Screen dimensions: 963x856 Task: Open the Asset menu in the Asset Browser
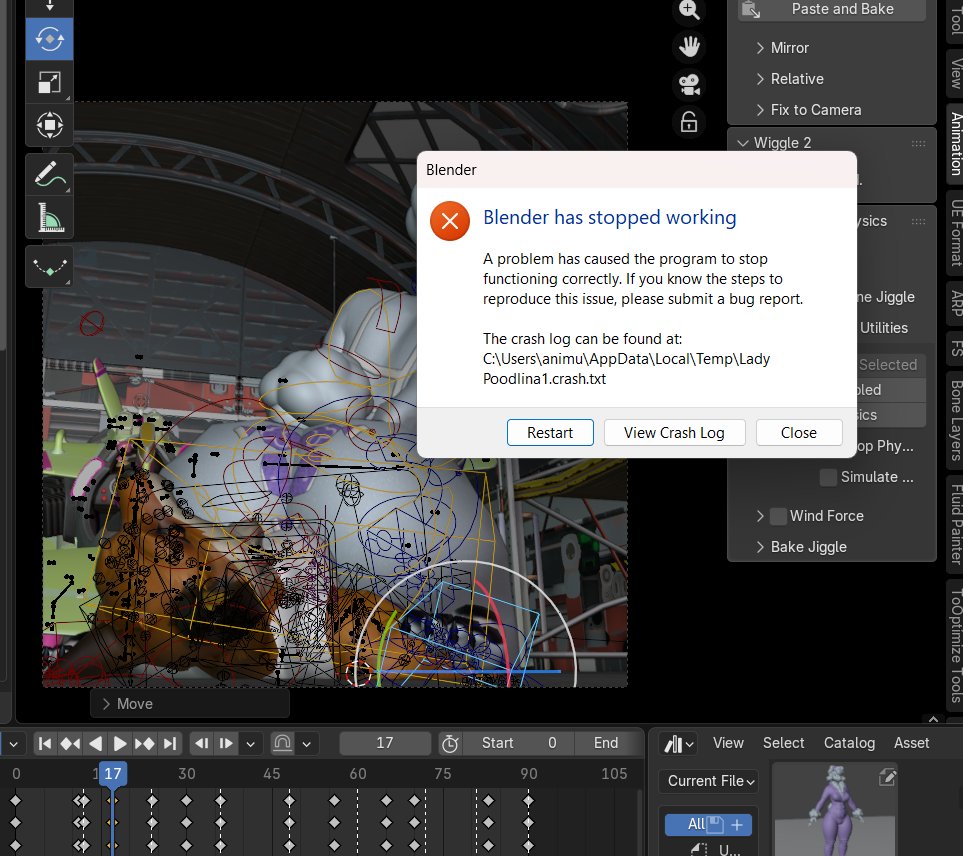coord(911,743)
